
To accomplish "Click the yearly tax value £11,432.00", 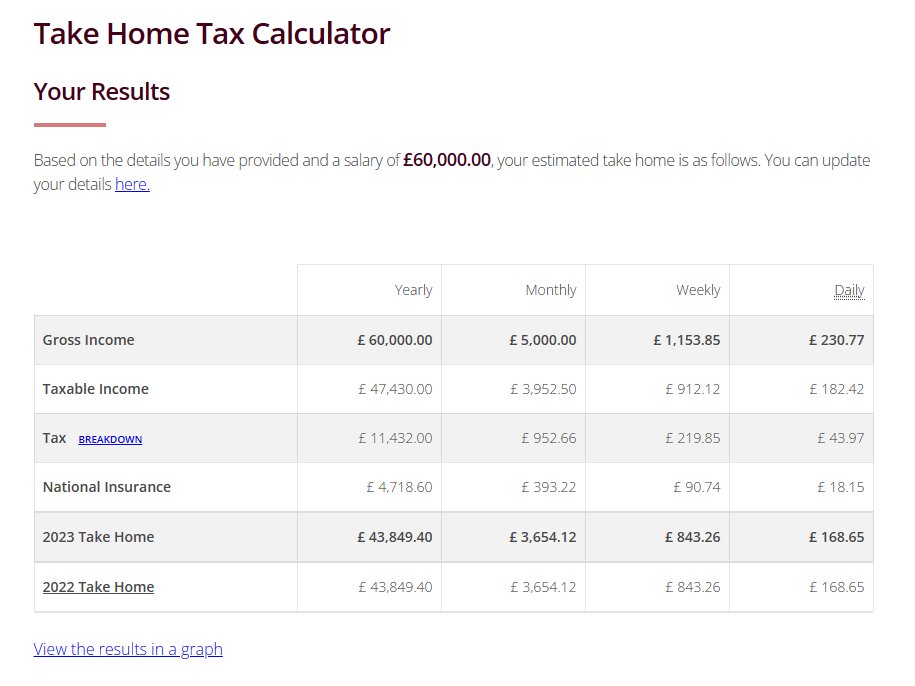I will coord(395,438).
